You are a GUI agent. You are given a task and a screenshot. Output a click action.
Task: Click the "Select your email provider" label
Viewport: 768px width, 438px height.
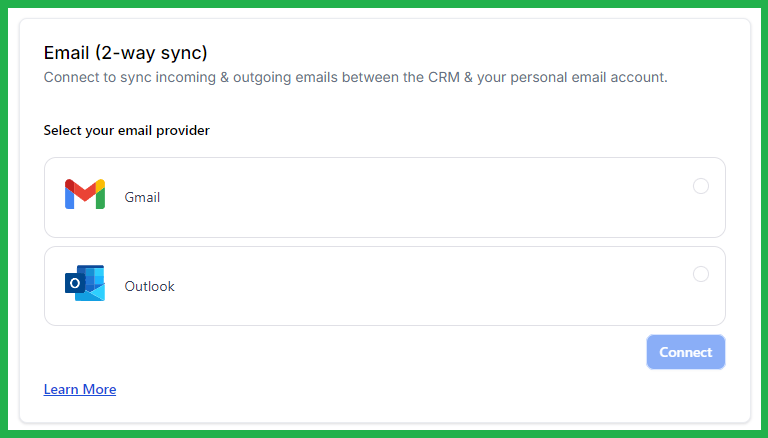126,130
